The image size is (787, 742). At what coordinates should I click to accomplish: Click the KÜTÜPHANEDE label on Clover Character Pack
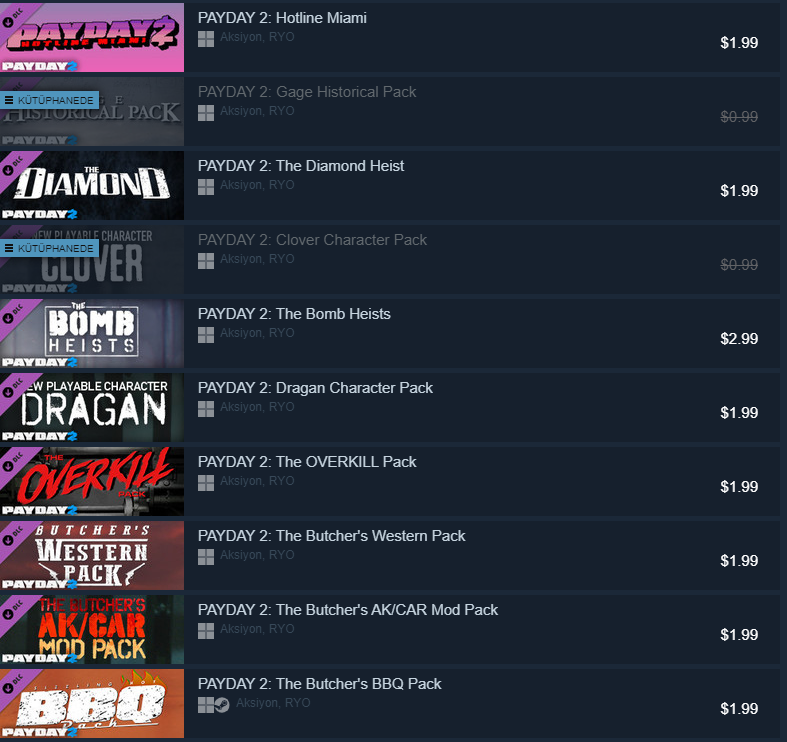pyautogui.click(x=49, y=249)
